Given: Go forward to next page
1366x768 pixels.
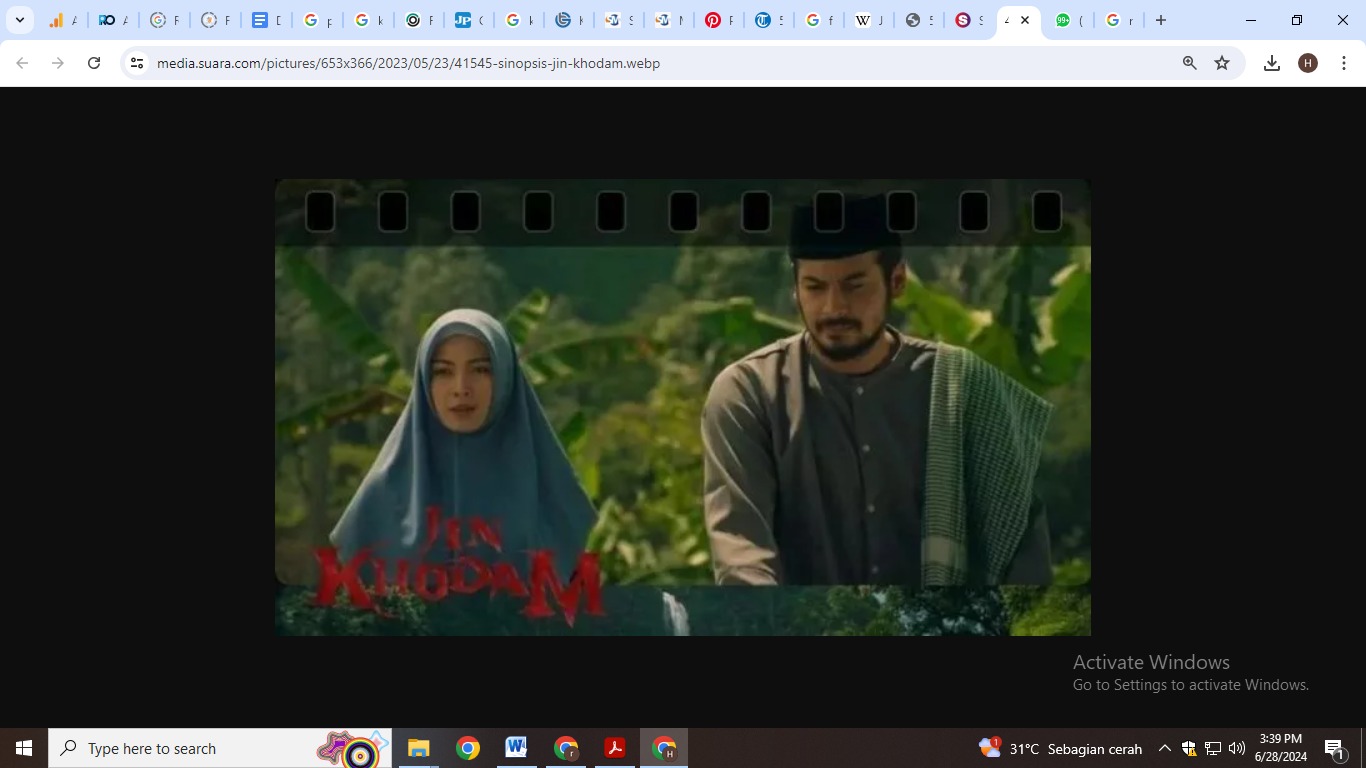Looking at the screenshot, I should [58, 63].
